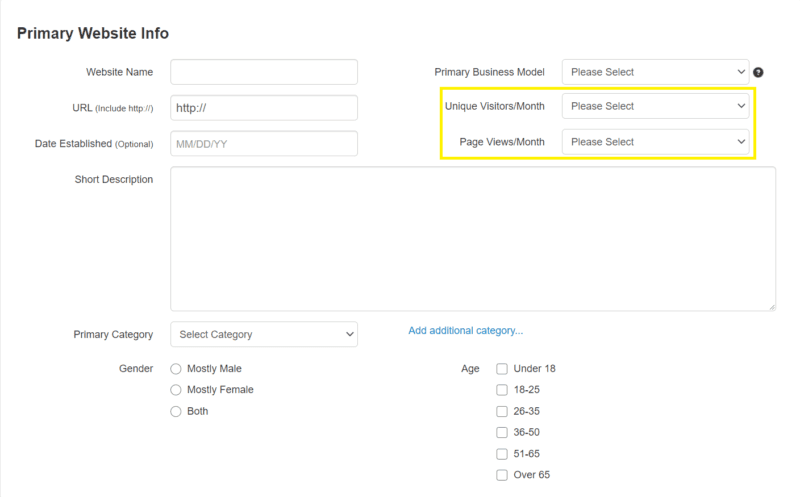Click the help icon beside Primary Business Model
This screenshot has width=800, height=497.
[x=758, y=72]
